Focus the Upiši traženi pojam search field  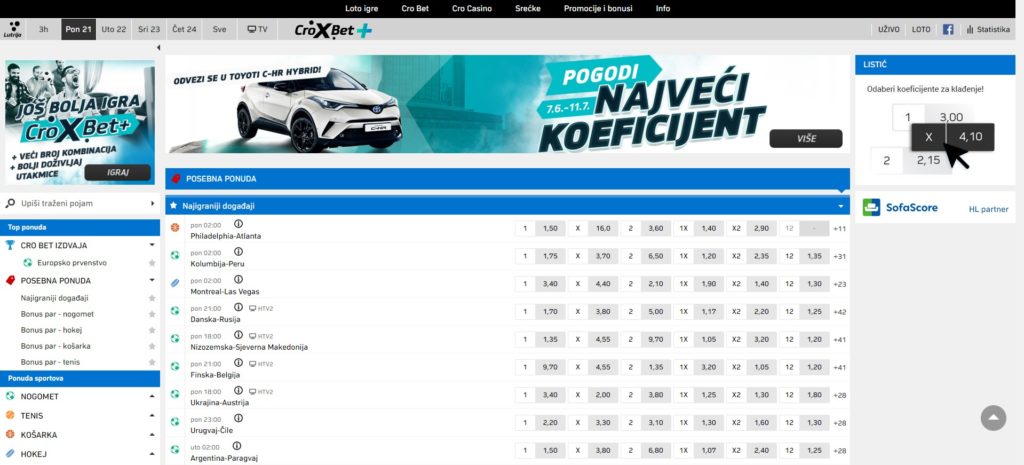point(80,204)
